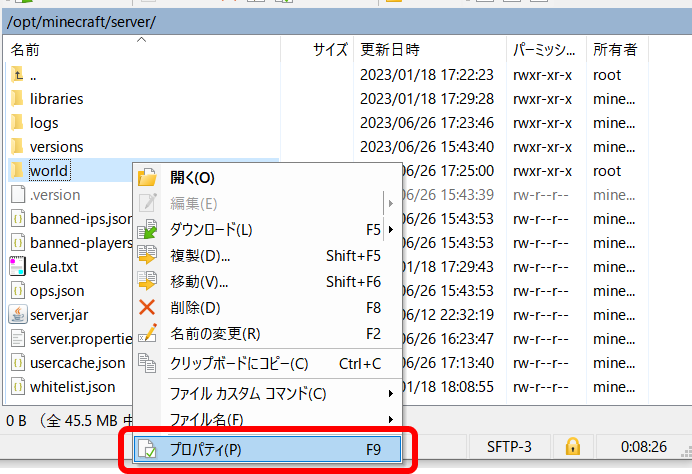This screenshot has width=692, height=474.
Task: Click the 0:08:26 session timer
Action: pos(643,447)
